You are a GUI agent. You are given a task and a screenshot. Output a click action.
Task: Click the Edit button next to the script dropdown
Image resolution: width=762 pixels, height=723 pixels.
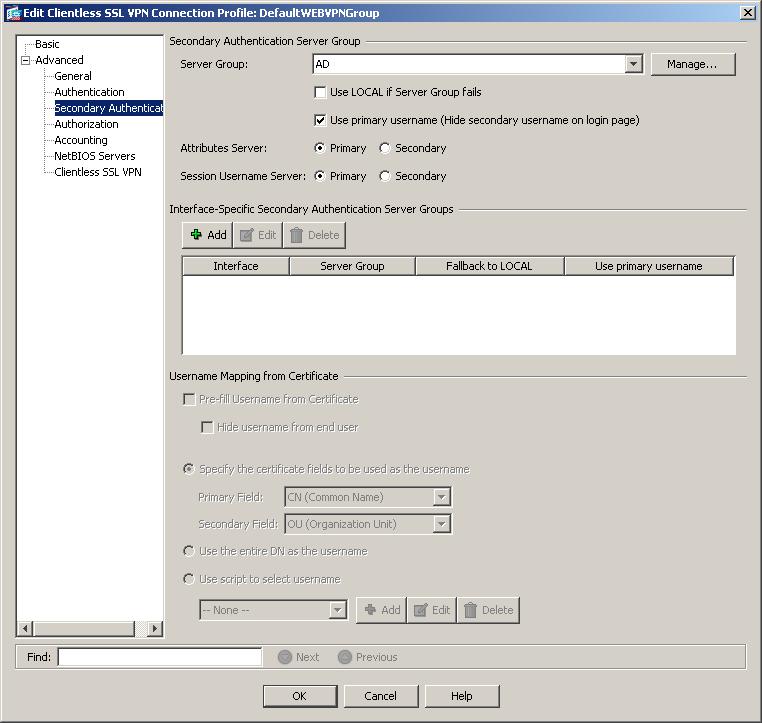(432, 610)
